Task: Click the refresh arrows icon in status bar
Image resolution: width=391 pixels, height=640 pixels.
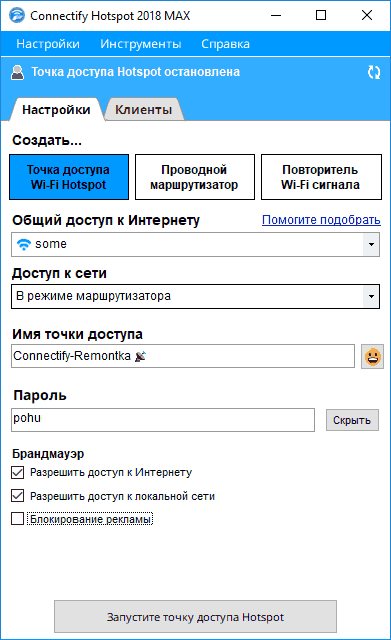Action: [374, 72]
